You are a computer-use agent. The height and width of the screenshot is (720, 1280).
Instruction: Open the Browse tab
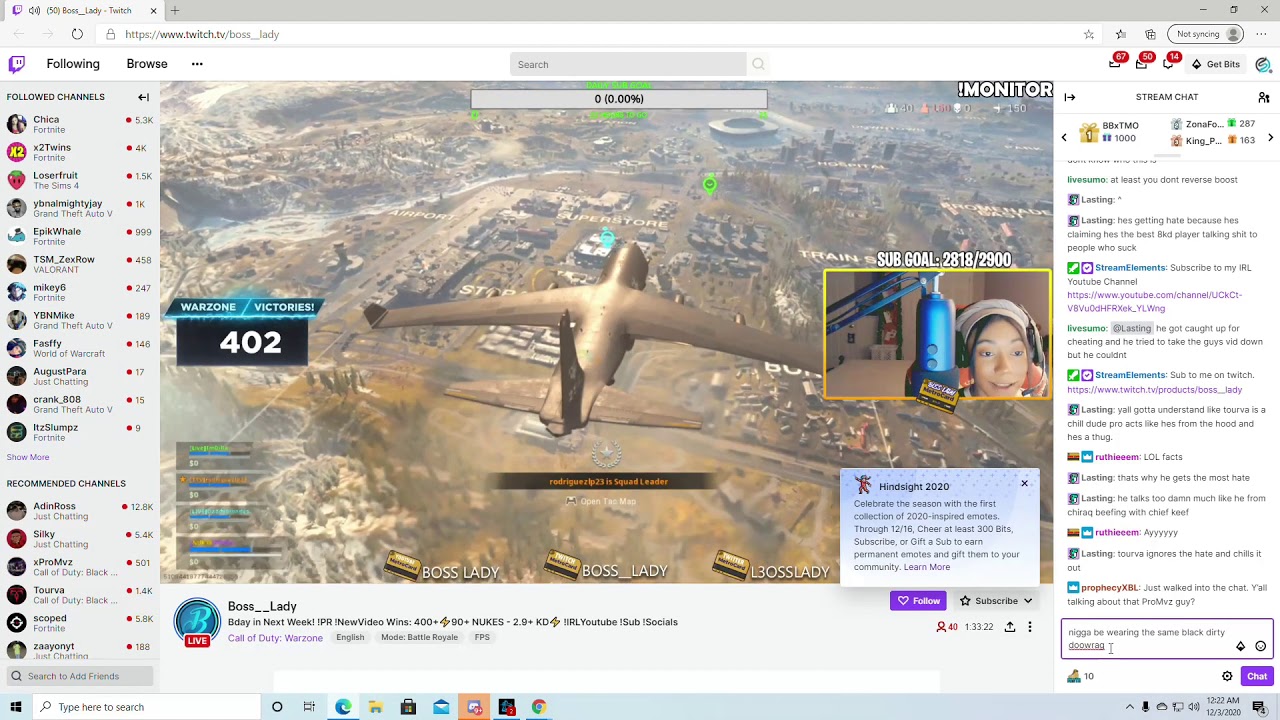coord(147,64)
